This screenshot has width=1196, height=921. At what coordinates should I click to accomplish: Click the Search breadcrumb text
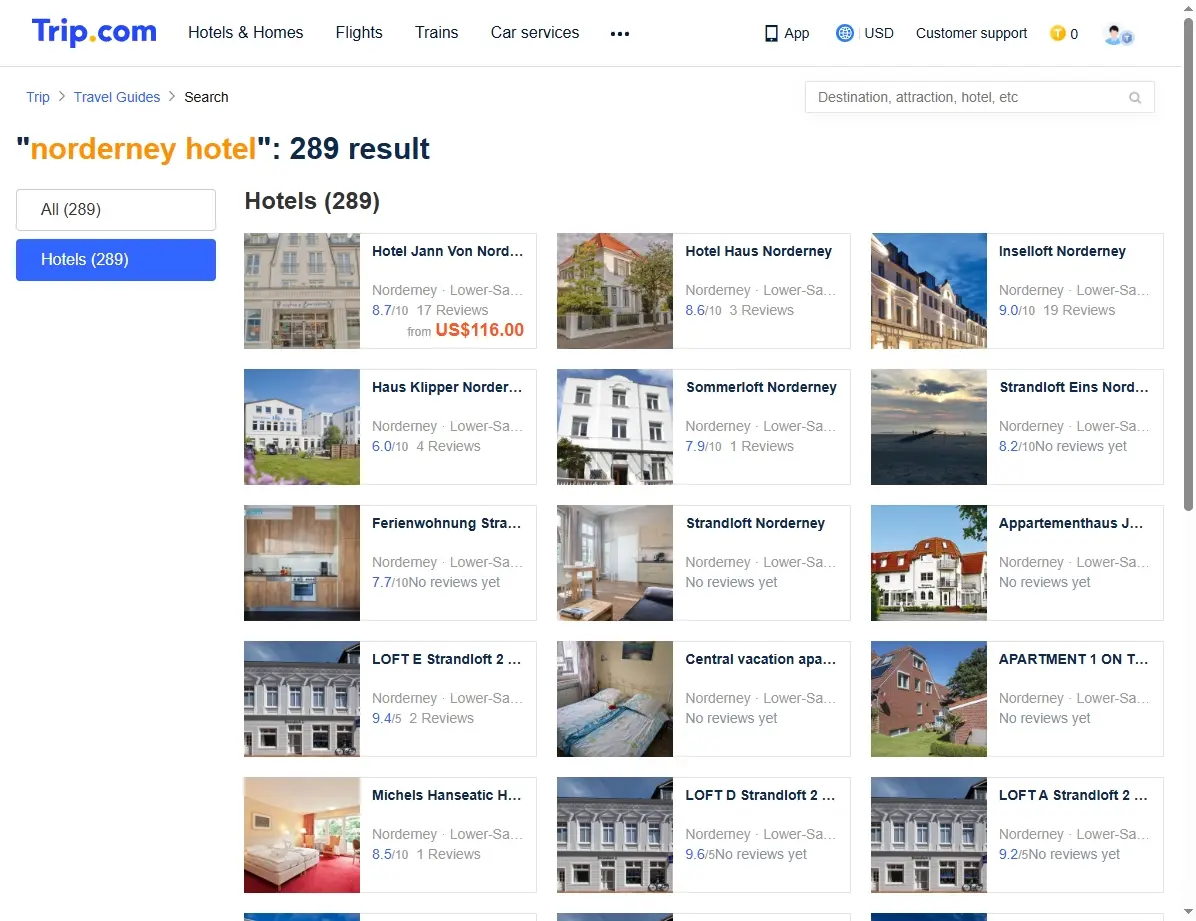click(206, 97)
